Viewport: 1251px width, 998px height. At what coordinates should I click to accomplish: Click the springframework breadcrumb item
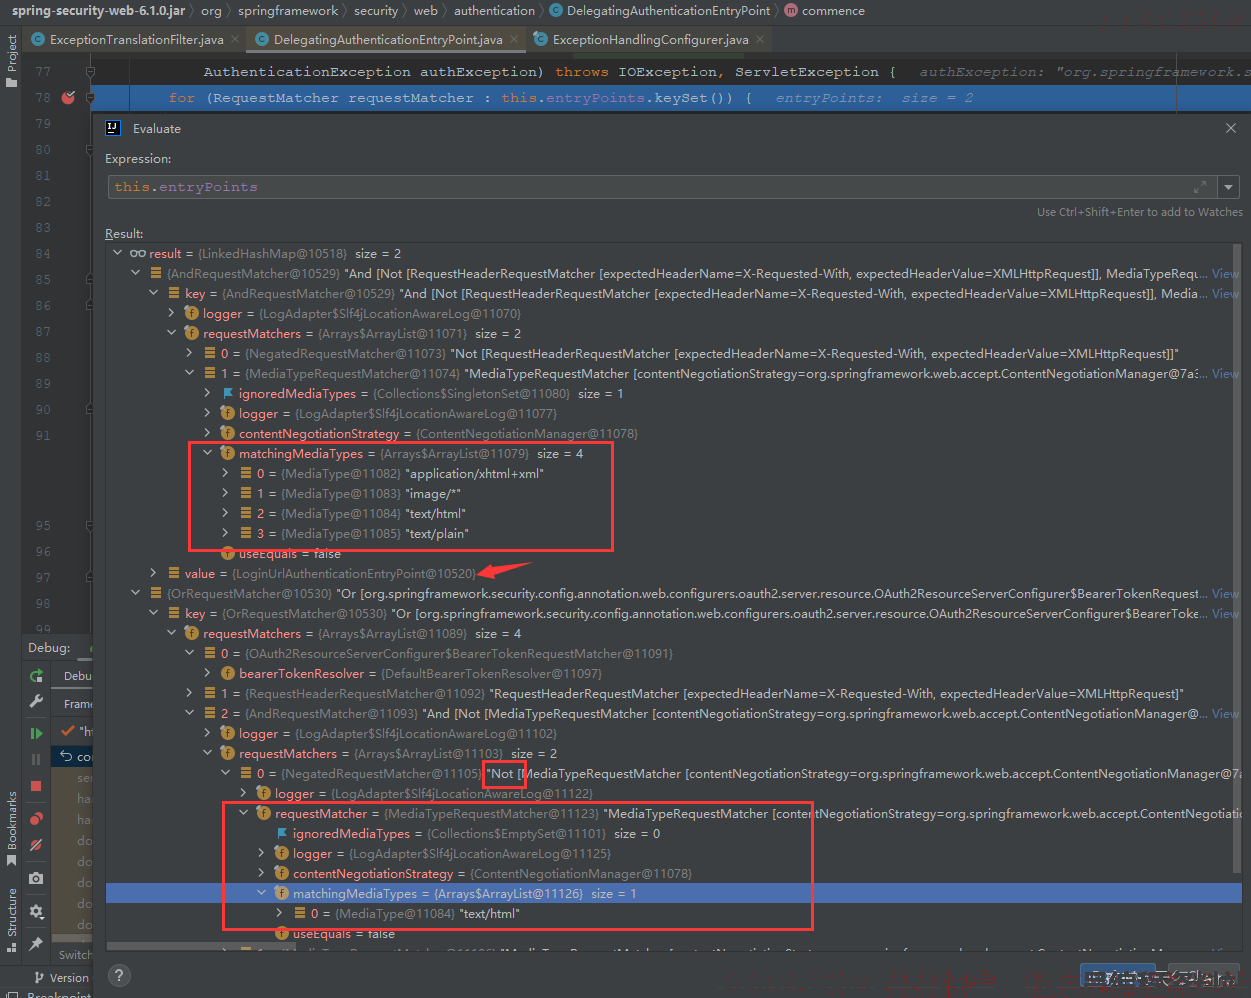click(x=288, y=11)
